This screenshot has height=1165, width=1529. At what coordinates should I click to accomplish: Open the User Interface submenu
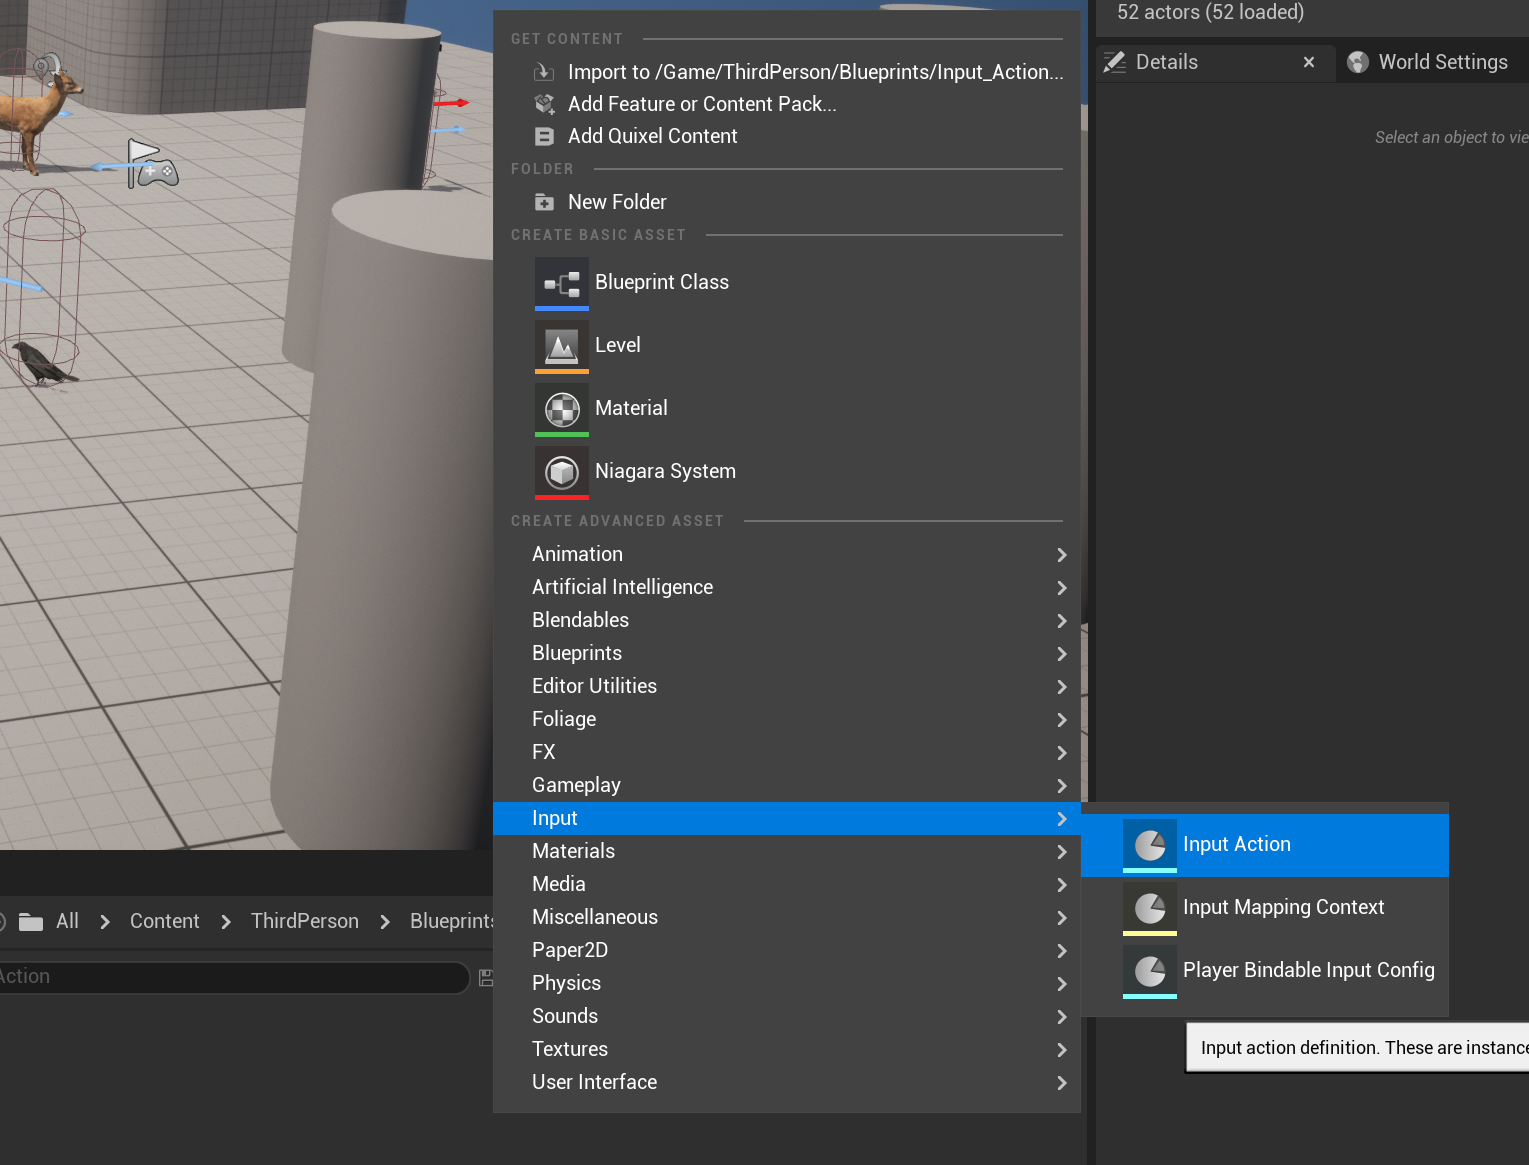tap(594, 1083)
